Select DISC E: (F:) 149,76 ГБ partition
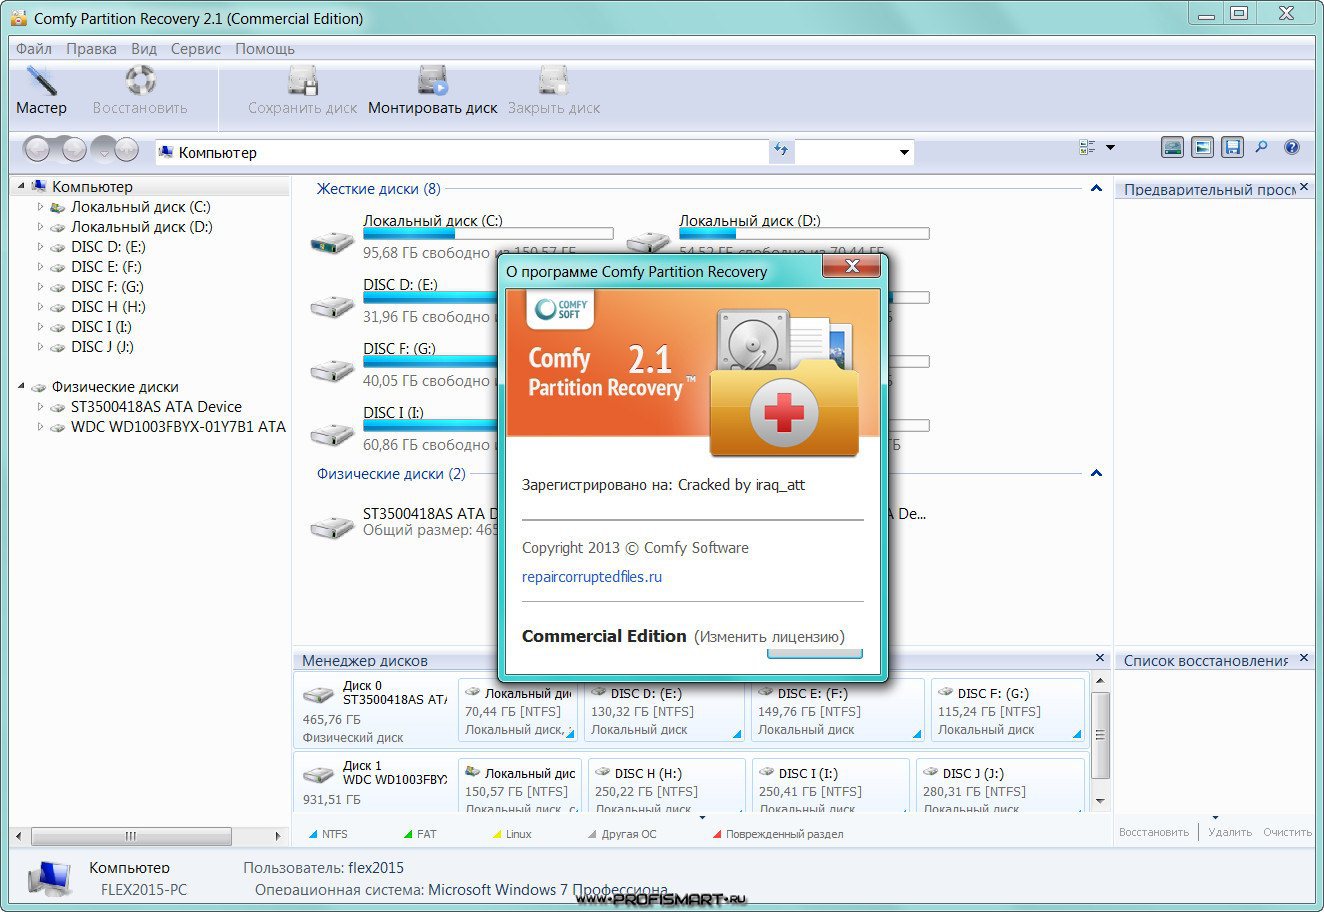Screen dimensions: 1324x912 (838, 711)
